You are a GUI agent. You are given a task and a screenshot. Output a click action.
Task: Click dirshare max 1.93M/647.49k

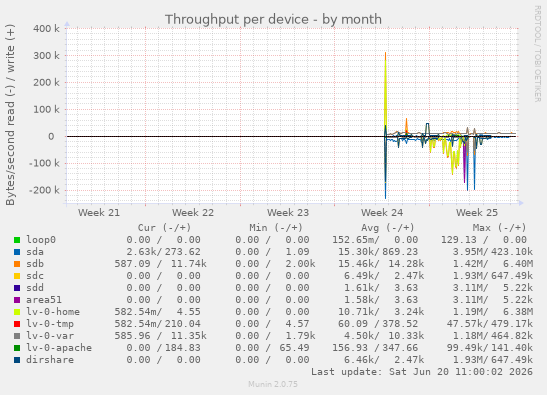pyautogui.click(x=493, y=360)
